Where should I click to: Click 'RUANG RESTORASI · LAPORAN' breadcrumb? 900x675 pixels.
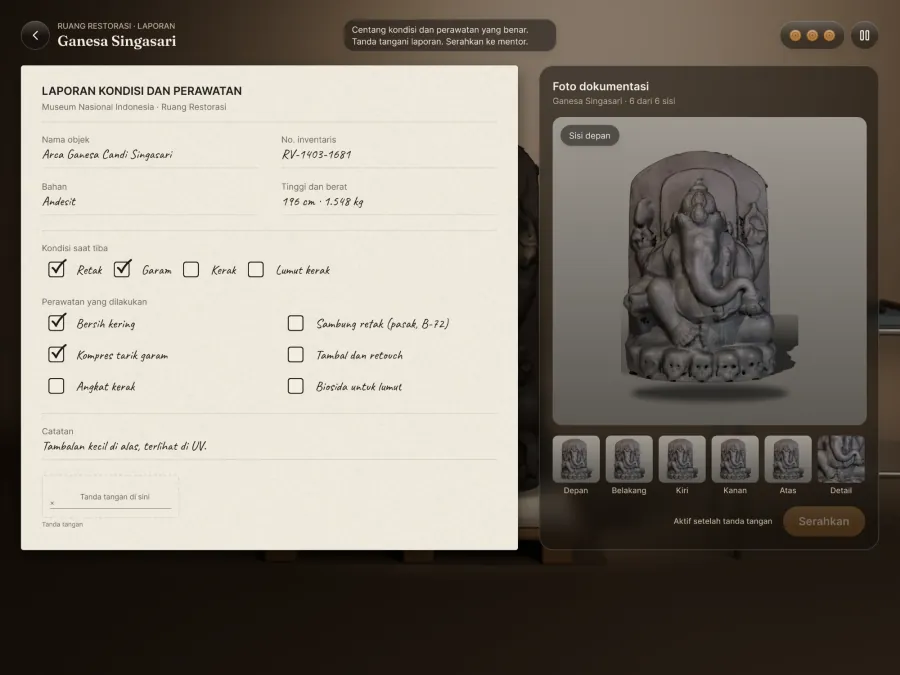point(117,26)
